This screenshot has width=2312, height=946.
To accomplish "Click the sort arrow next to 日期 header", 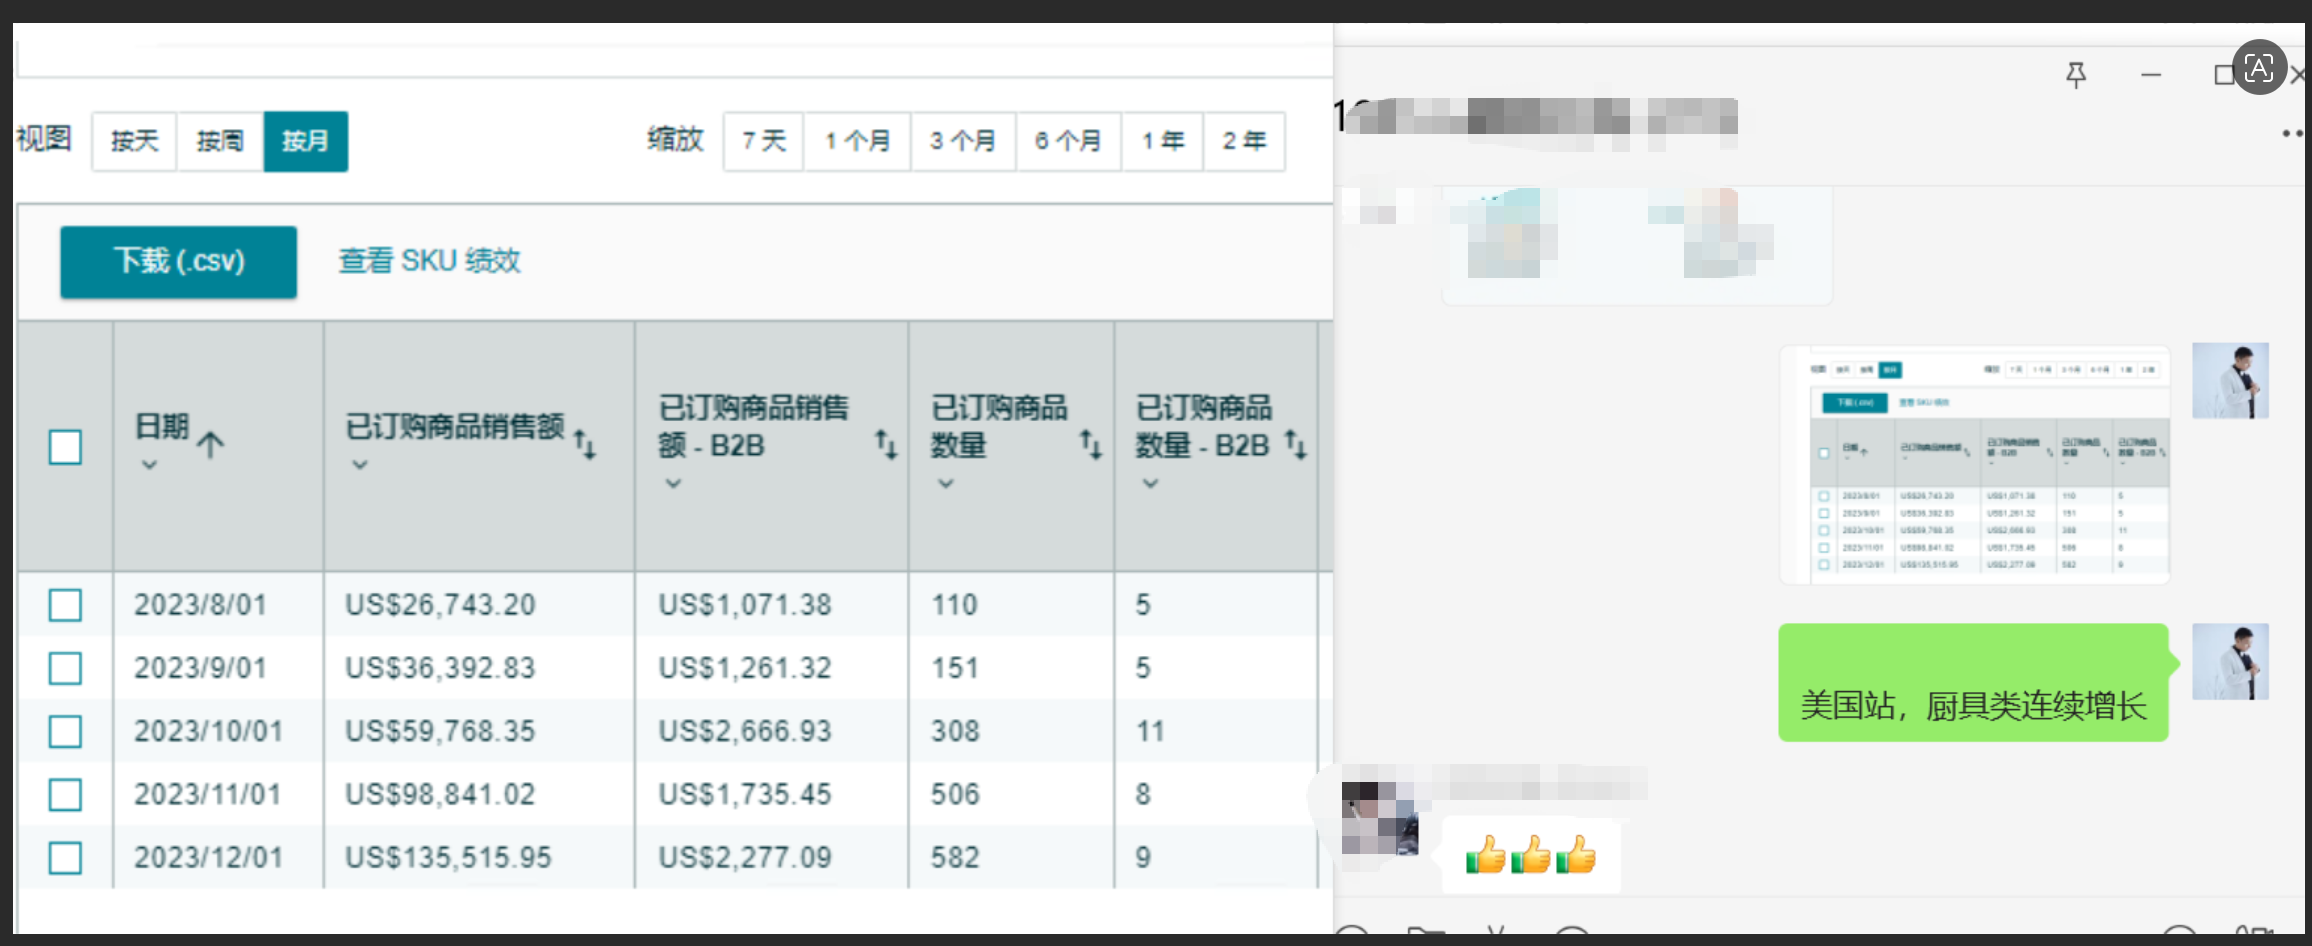I will [210, 444].
